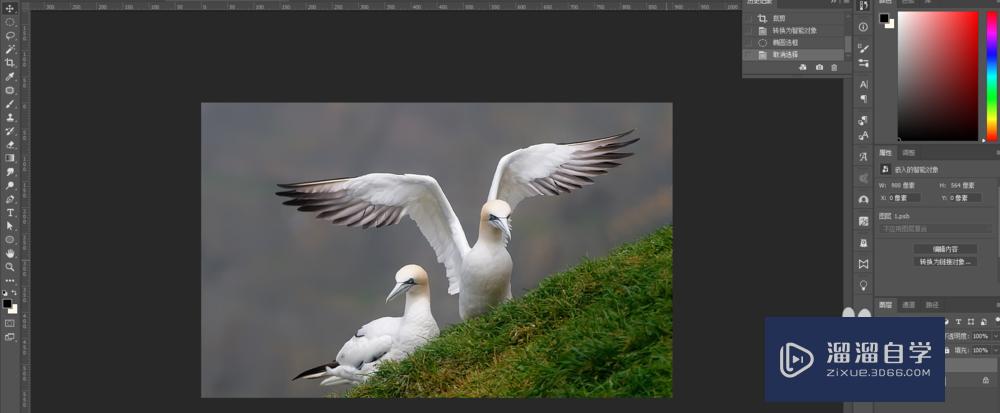Open the bow-tie shaped panel icon
The height and width of the screenshot is (413, 1000).
(864, 264)
